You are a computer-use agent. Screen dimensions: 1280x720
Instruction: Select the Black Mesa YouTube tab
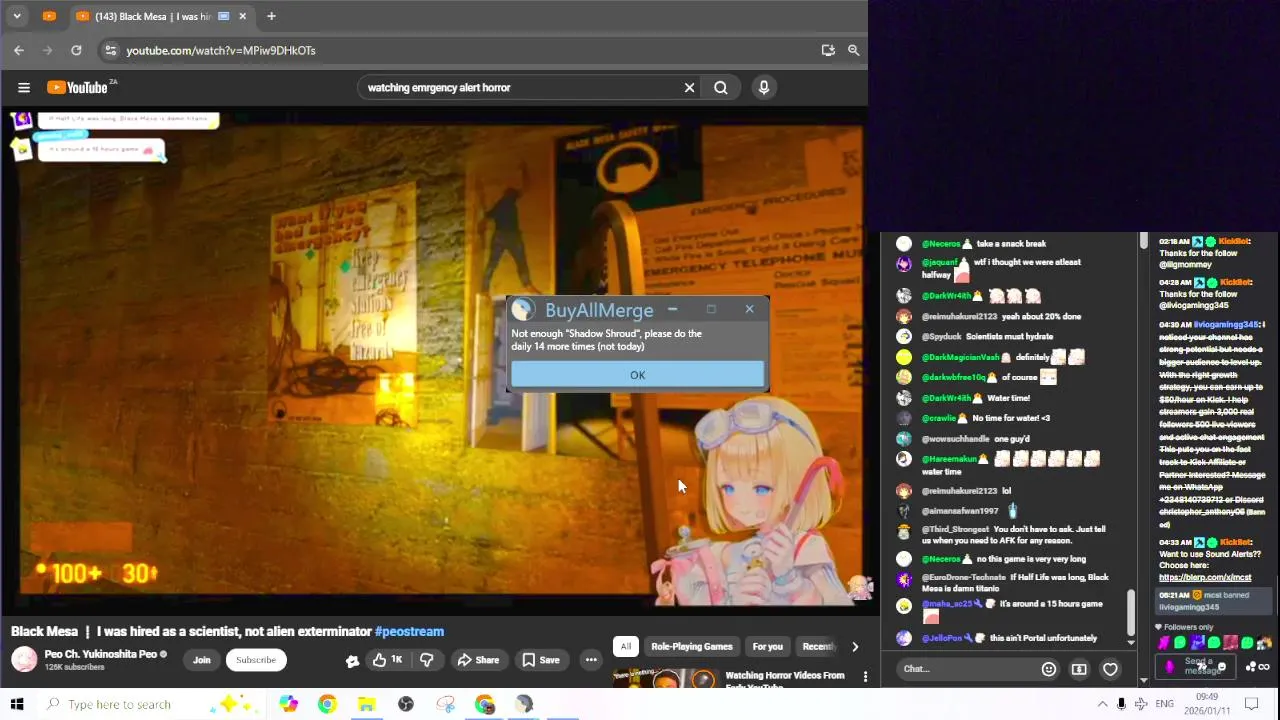[x=152, y=16]
